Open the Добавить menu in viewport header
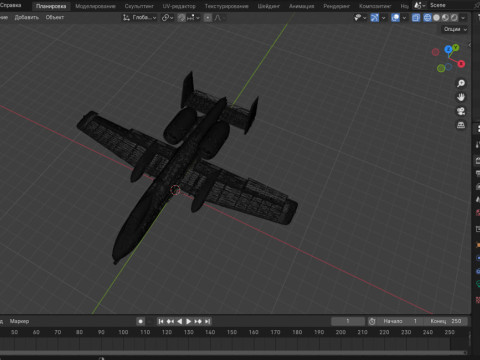The height and width of the screenshot is (360, 480). 27,17
